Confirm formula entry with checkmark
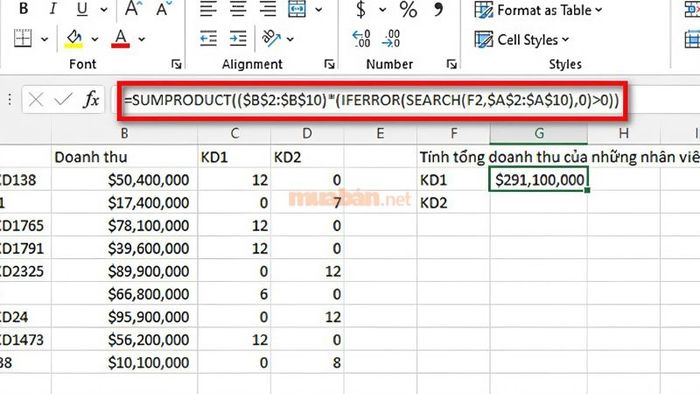Screen dimensions: 700x394 63,100
